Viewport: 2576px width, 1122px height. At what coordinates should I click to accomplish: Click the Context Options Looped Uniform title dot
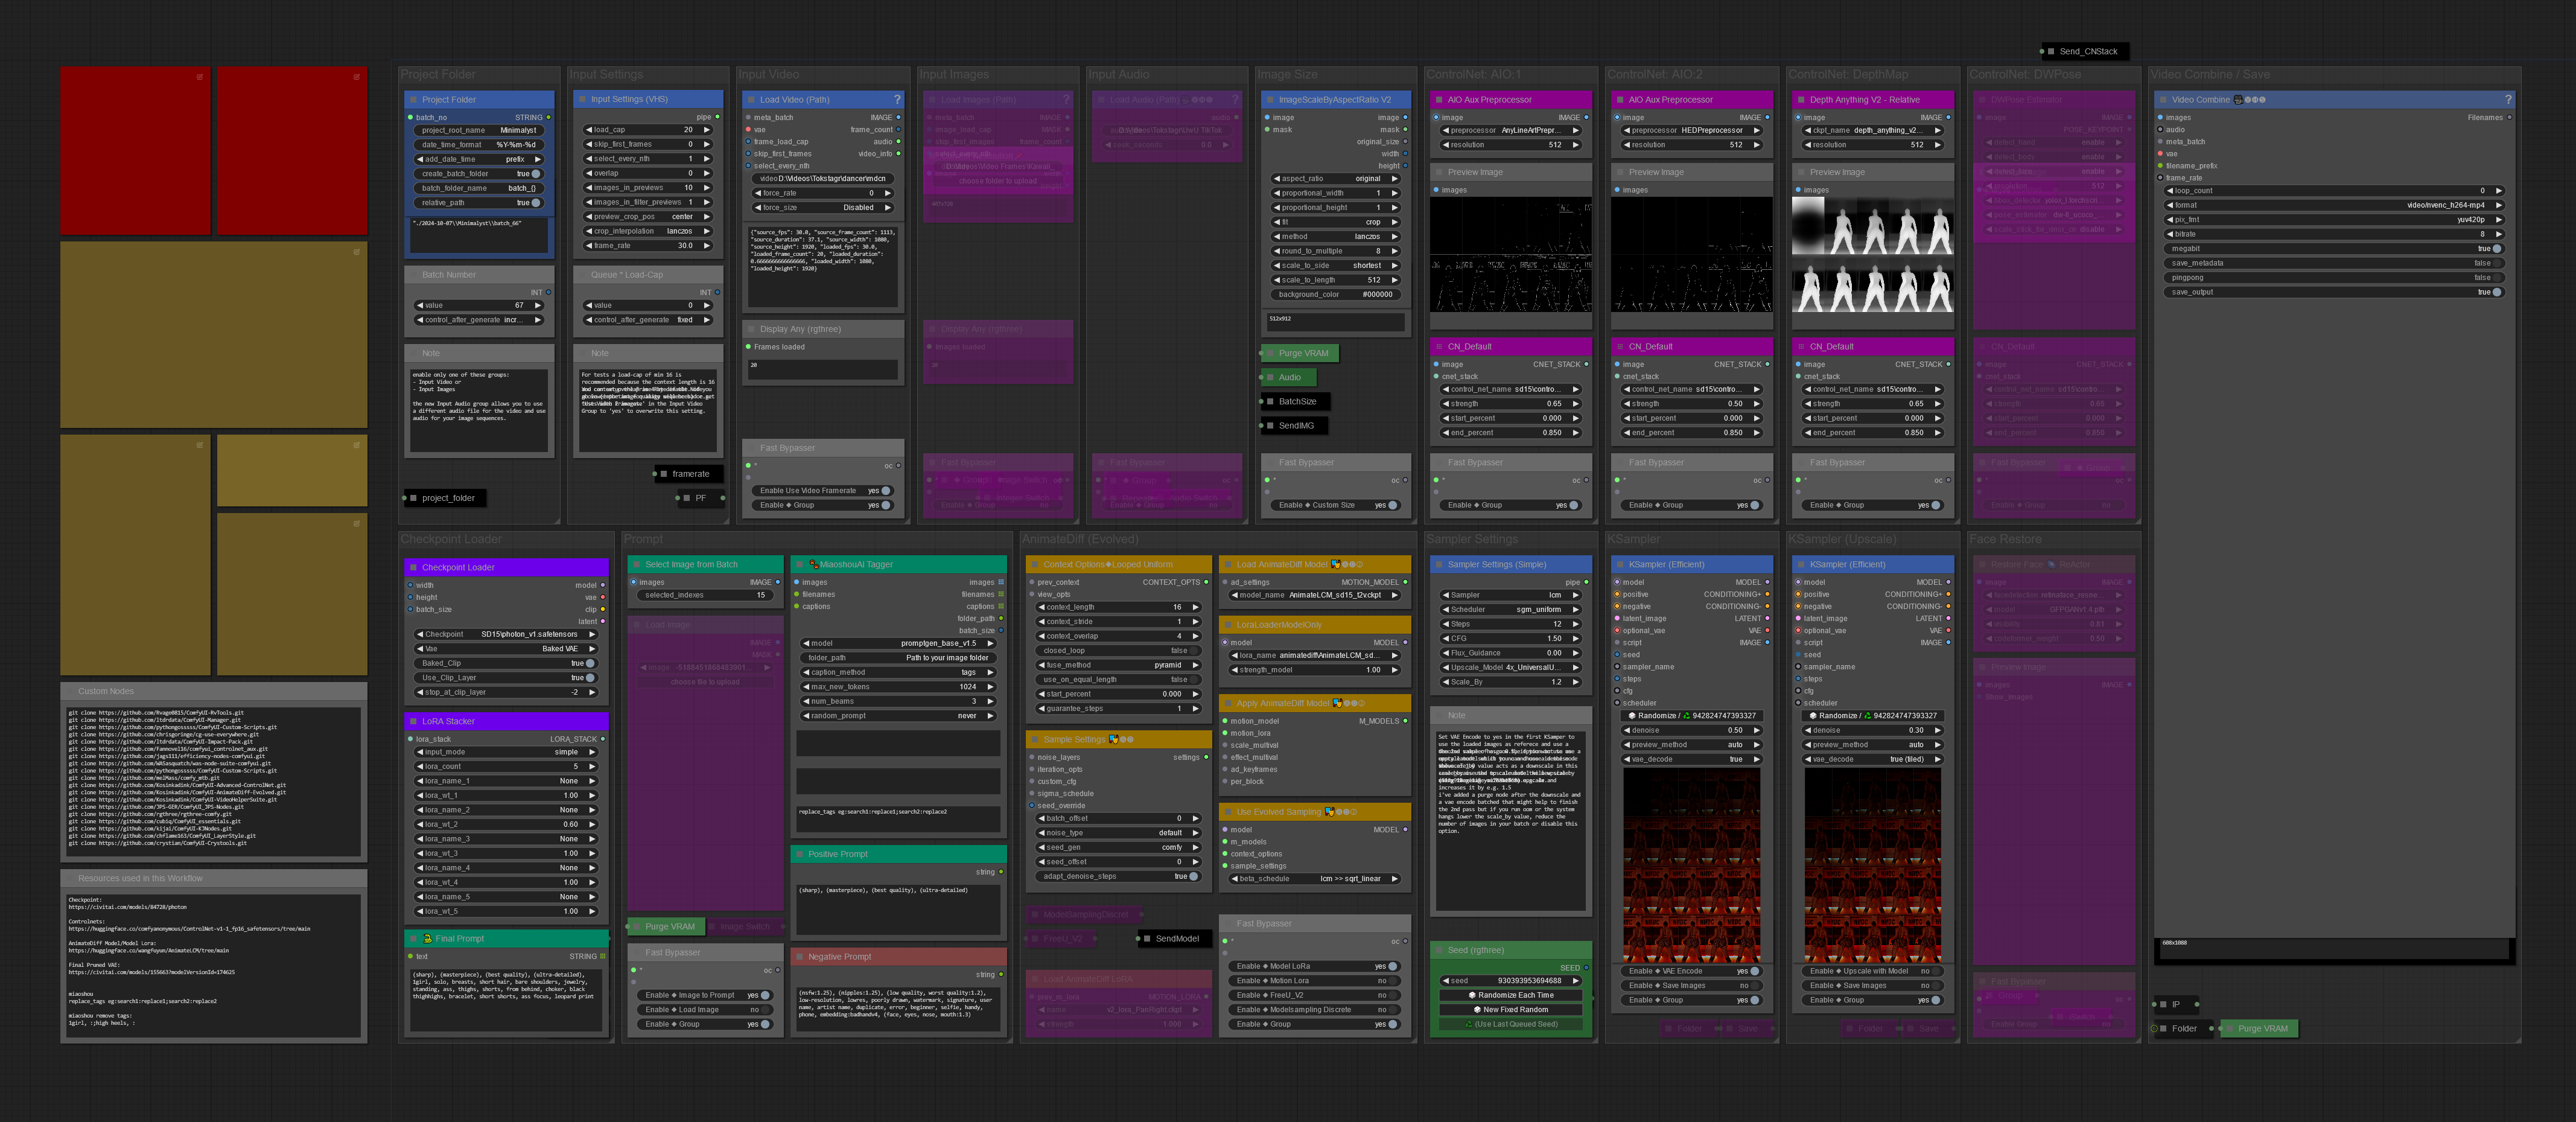(x=1035, y=564)
